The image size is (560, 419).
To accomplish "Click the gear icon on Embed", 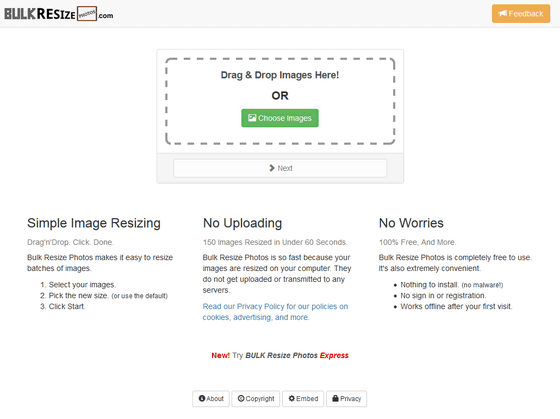I will [x=292, y=399].
